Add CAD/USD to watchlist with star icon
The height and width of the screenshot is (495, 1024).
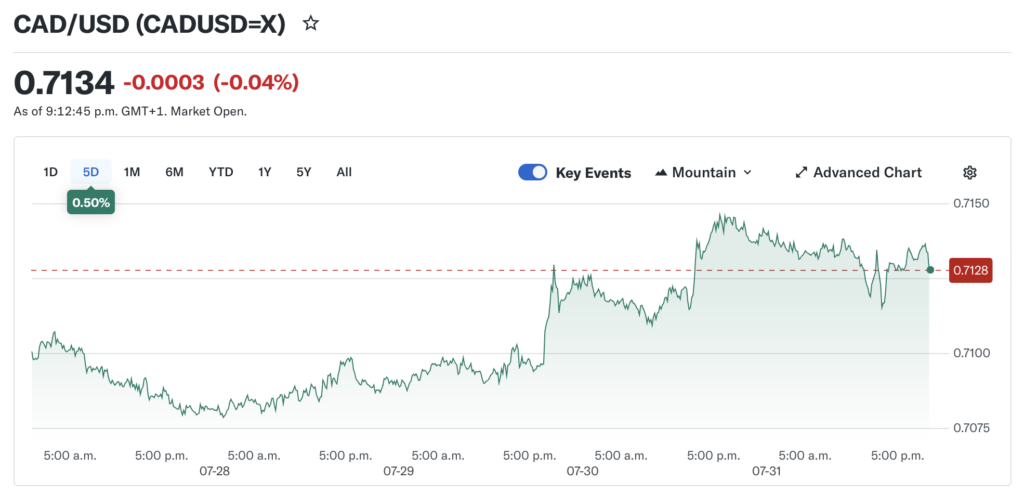(311, 24)
